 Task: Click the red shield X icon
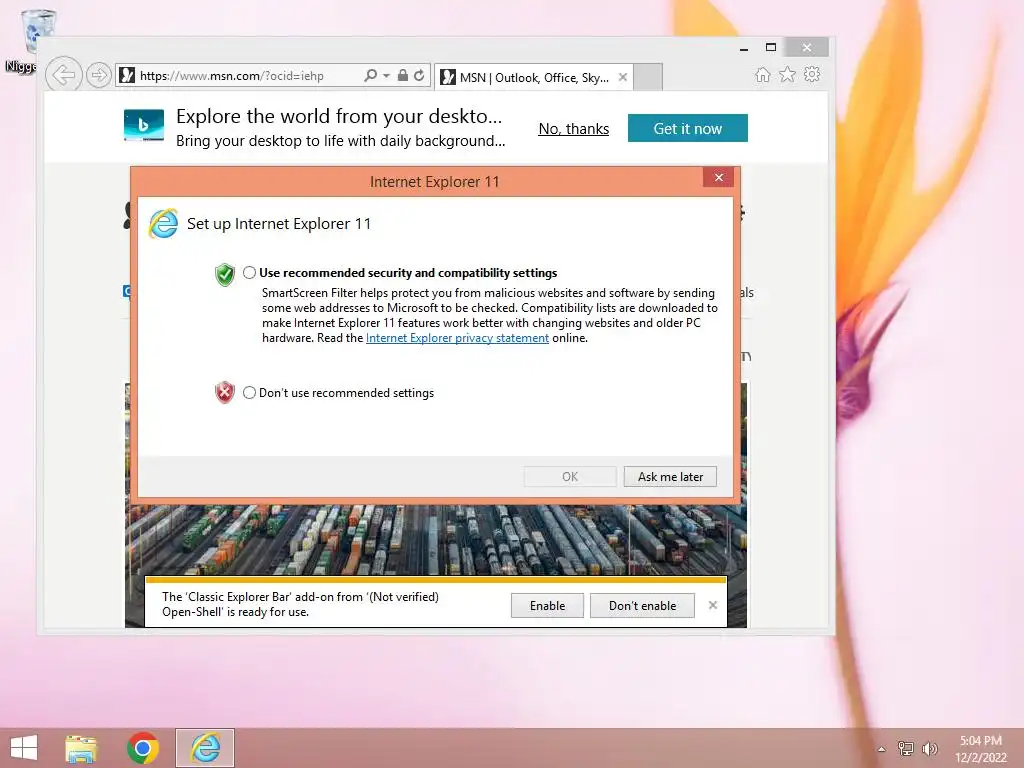click(x=225, y=392)
